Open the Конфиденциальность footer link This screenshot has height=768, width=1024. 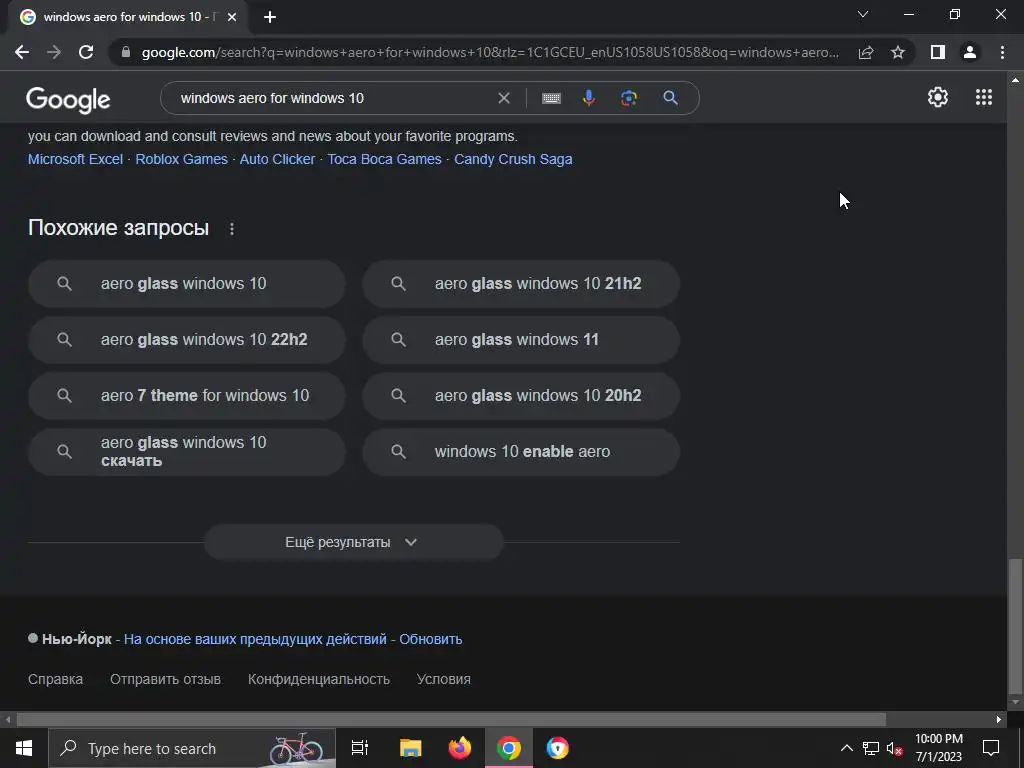pyautogui.click(x=319, y=679)
